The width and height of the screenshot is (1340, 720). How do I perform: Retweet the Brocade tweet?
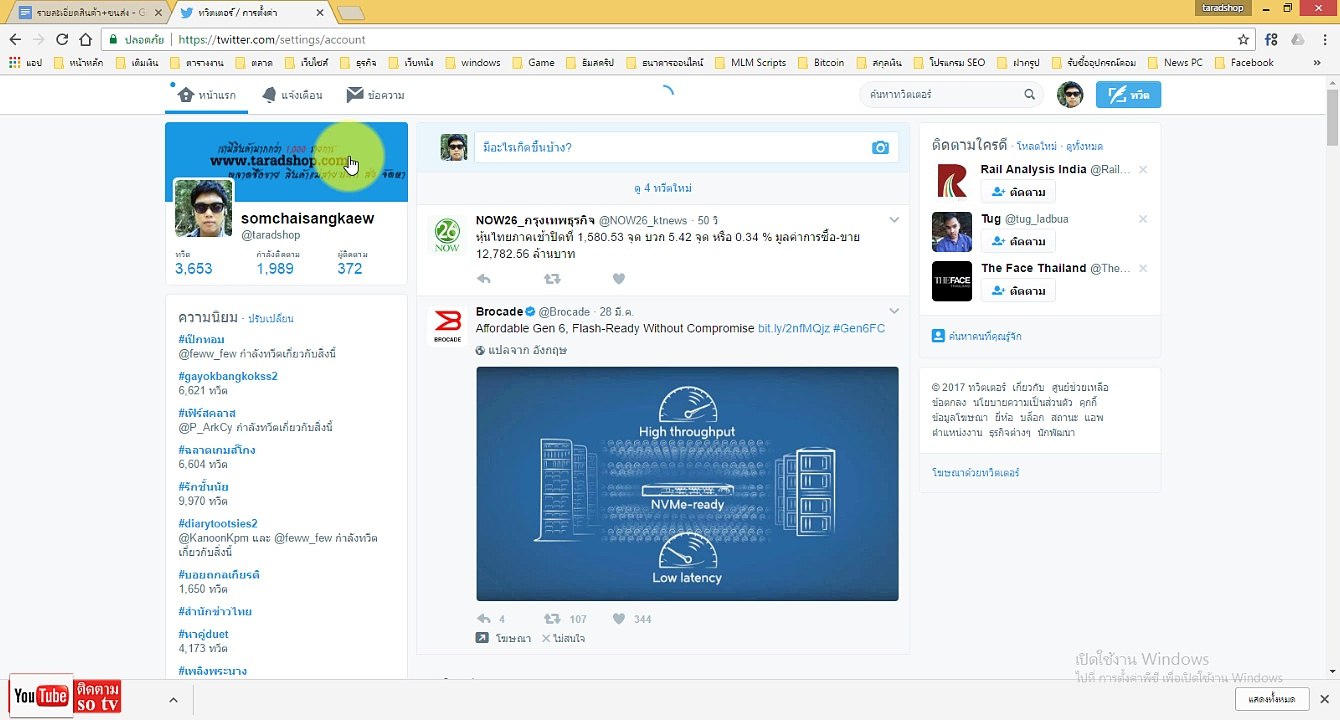(x=551, y=619)
